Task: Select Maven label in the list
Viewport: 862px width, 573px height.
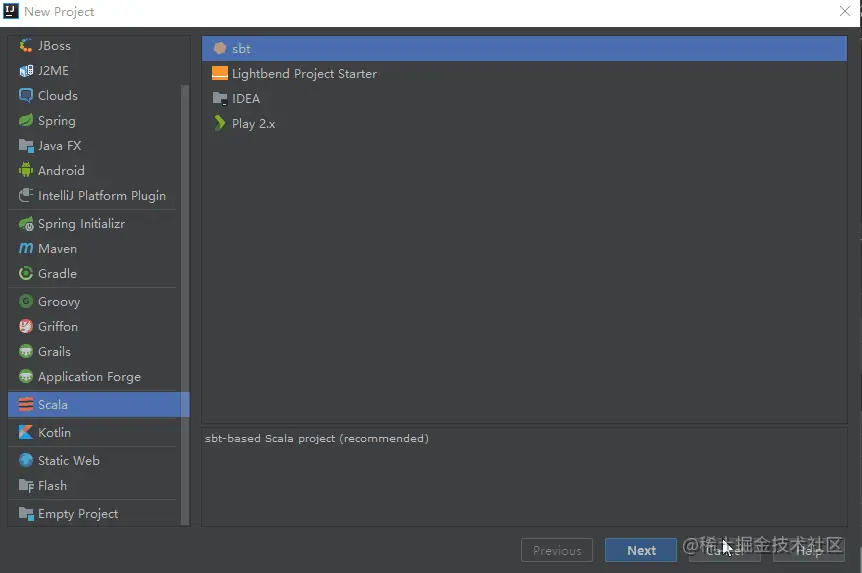Action: tap(57, 249)
